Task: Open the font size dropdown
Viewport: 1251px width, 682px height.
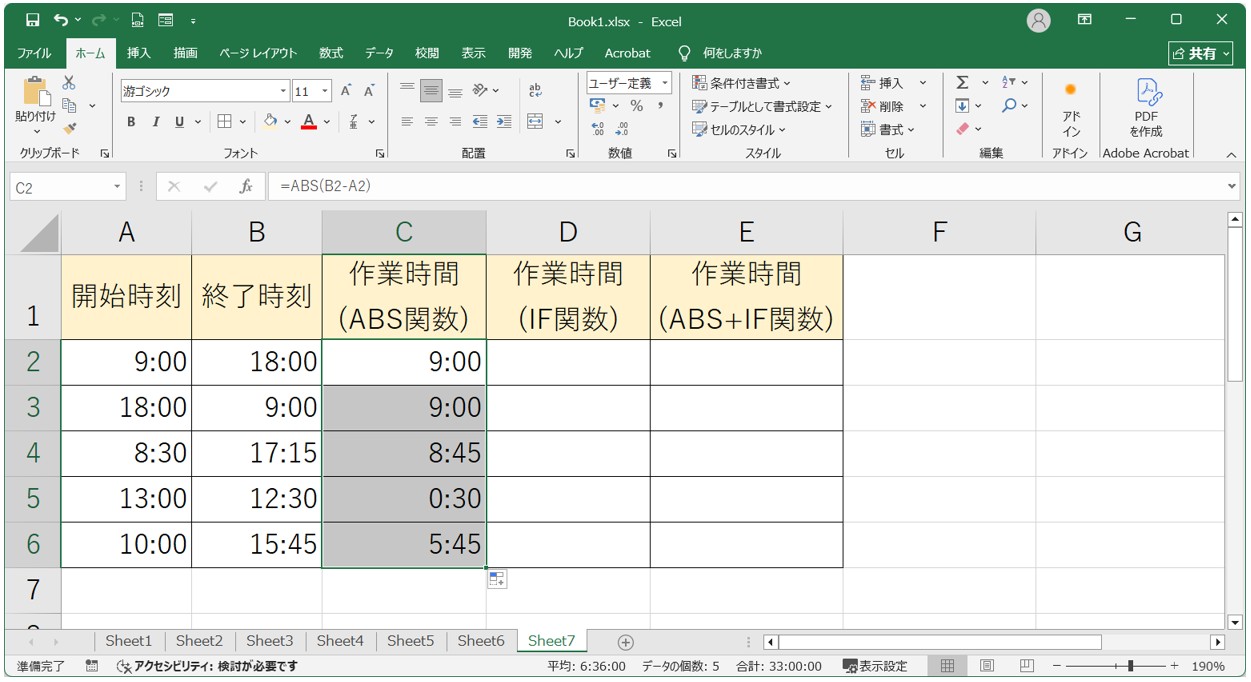Action: coord(325,91)
